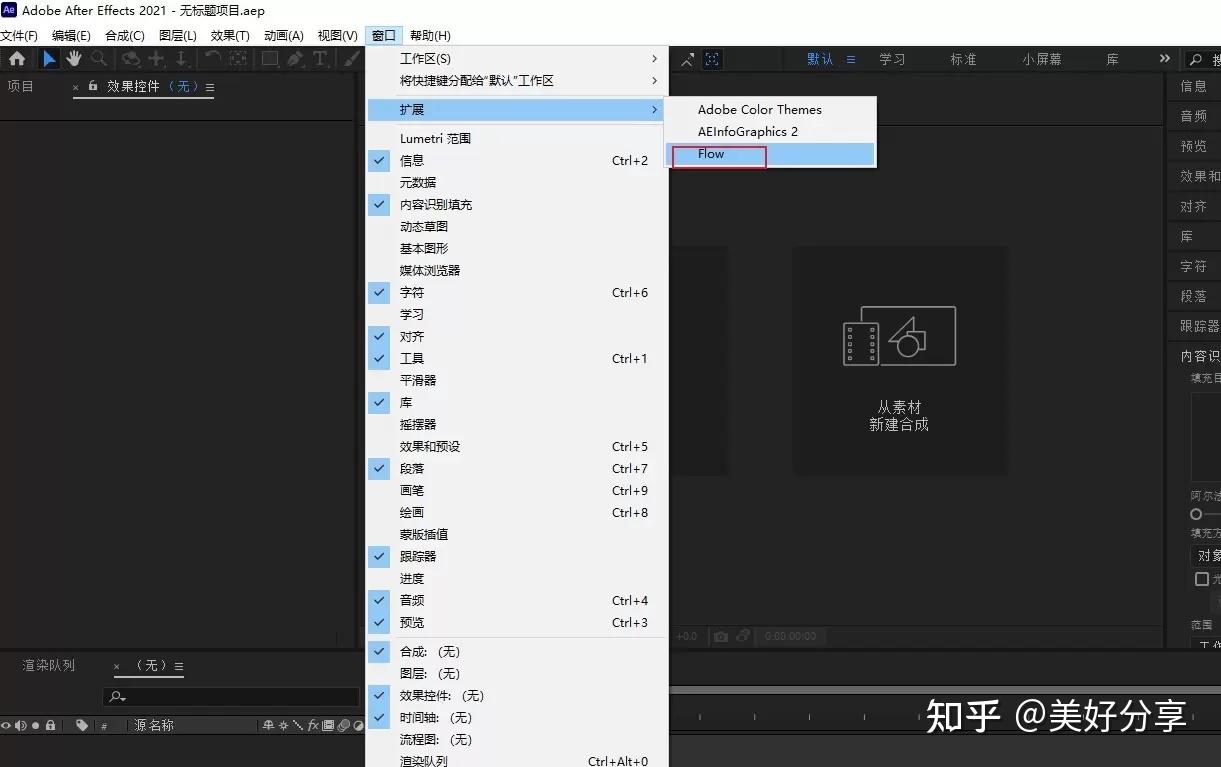
Task: Activate the Text tool
Action: coord(320,59)
